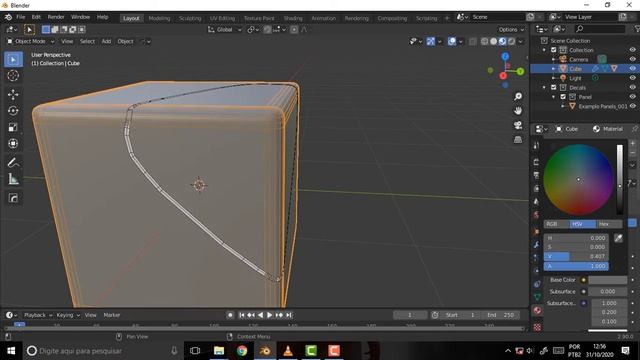Open the overlays options dropdown arrow
Viewport: 640px width, 360px height.
[461, 41]
